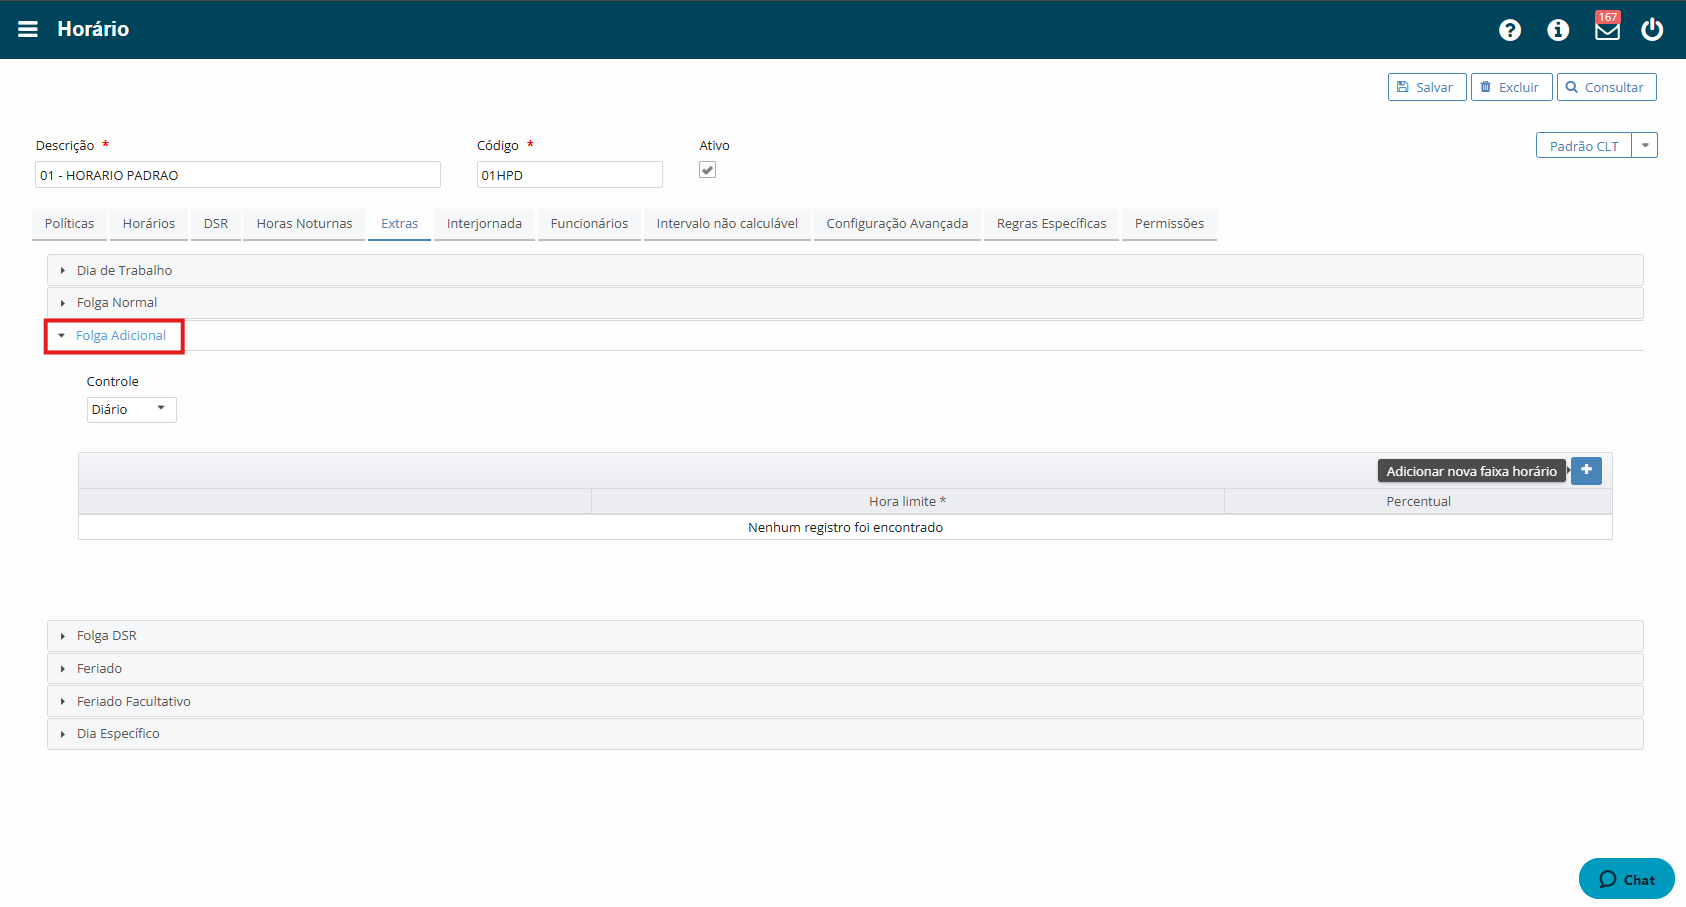Add a new time range with plus icon

(x=1586, y=470)
